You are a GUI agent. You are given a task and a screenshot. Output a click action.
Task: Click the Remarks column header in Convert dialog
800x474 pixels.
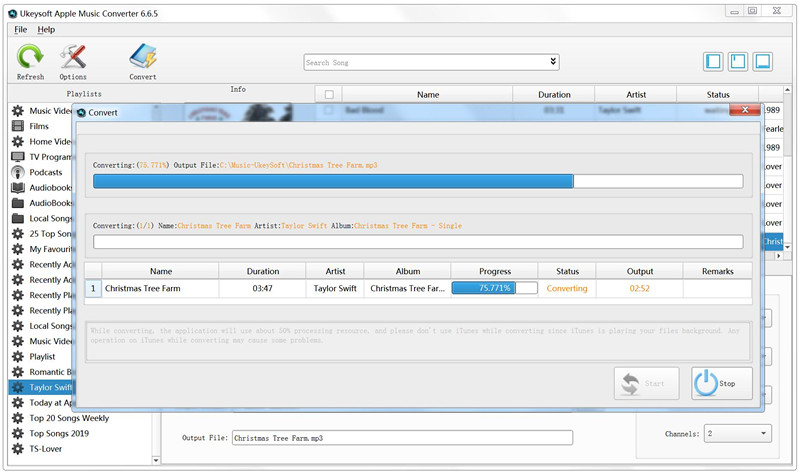[717, 271]
